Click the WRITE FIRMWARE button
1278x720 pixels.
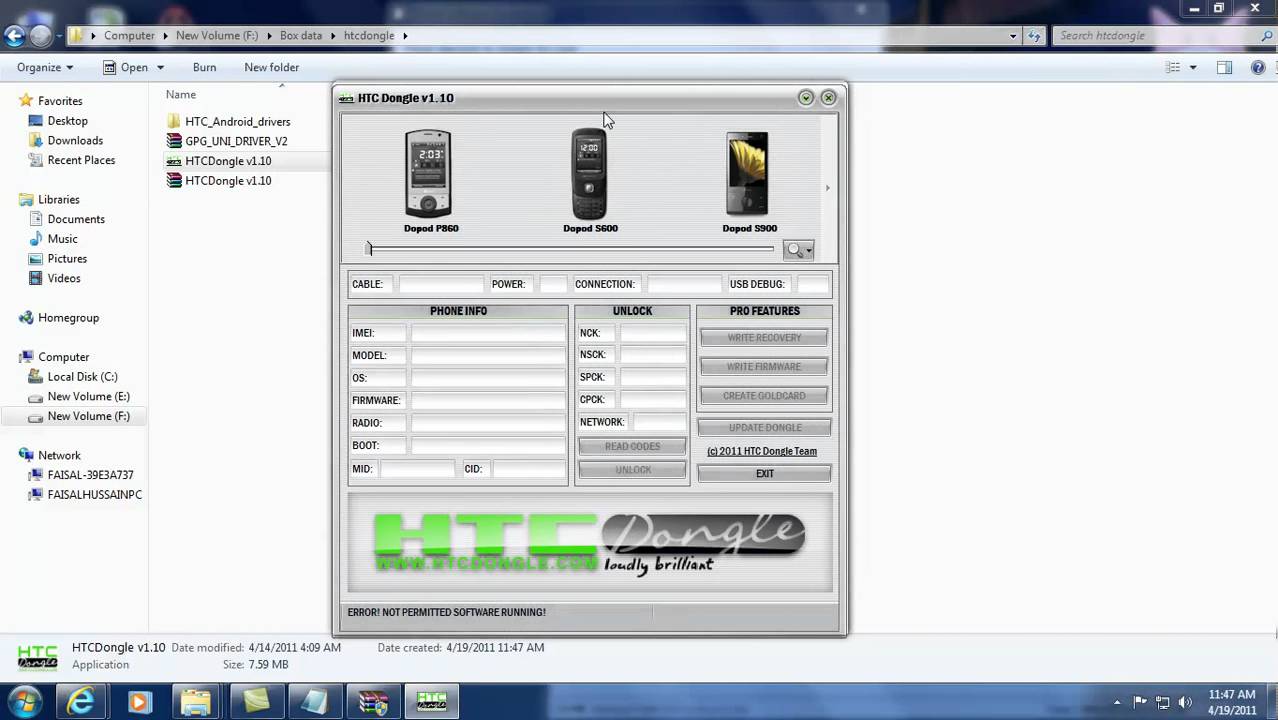point(764,367)
